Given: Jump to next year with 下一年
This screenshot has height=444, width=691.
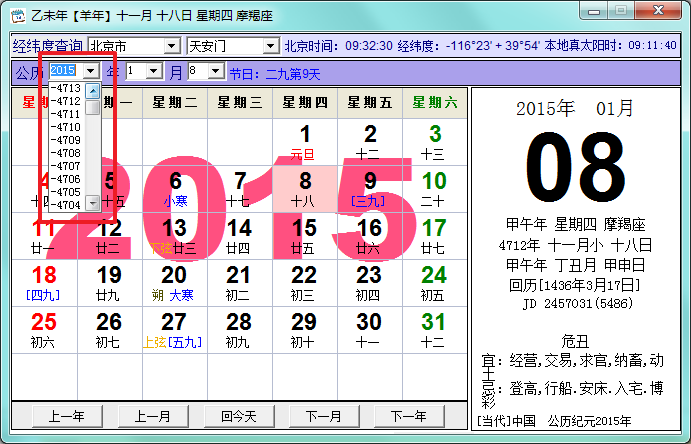Looking at the screenshot, I should (409, 416).
